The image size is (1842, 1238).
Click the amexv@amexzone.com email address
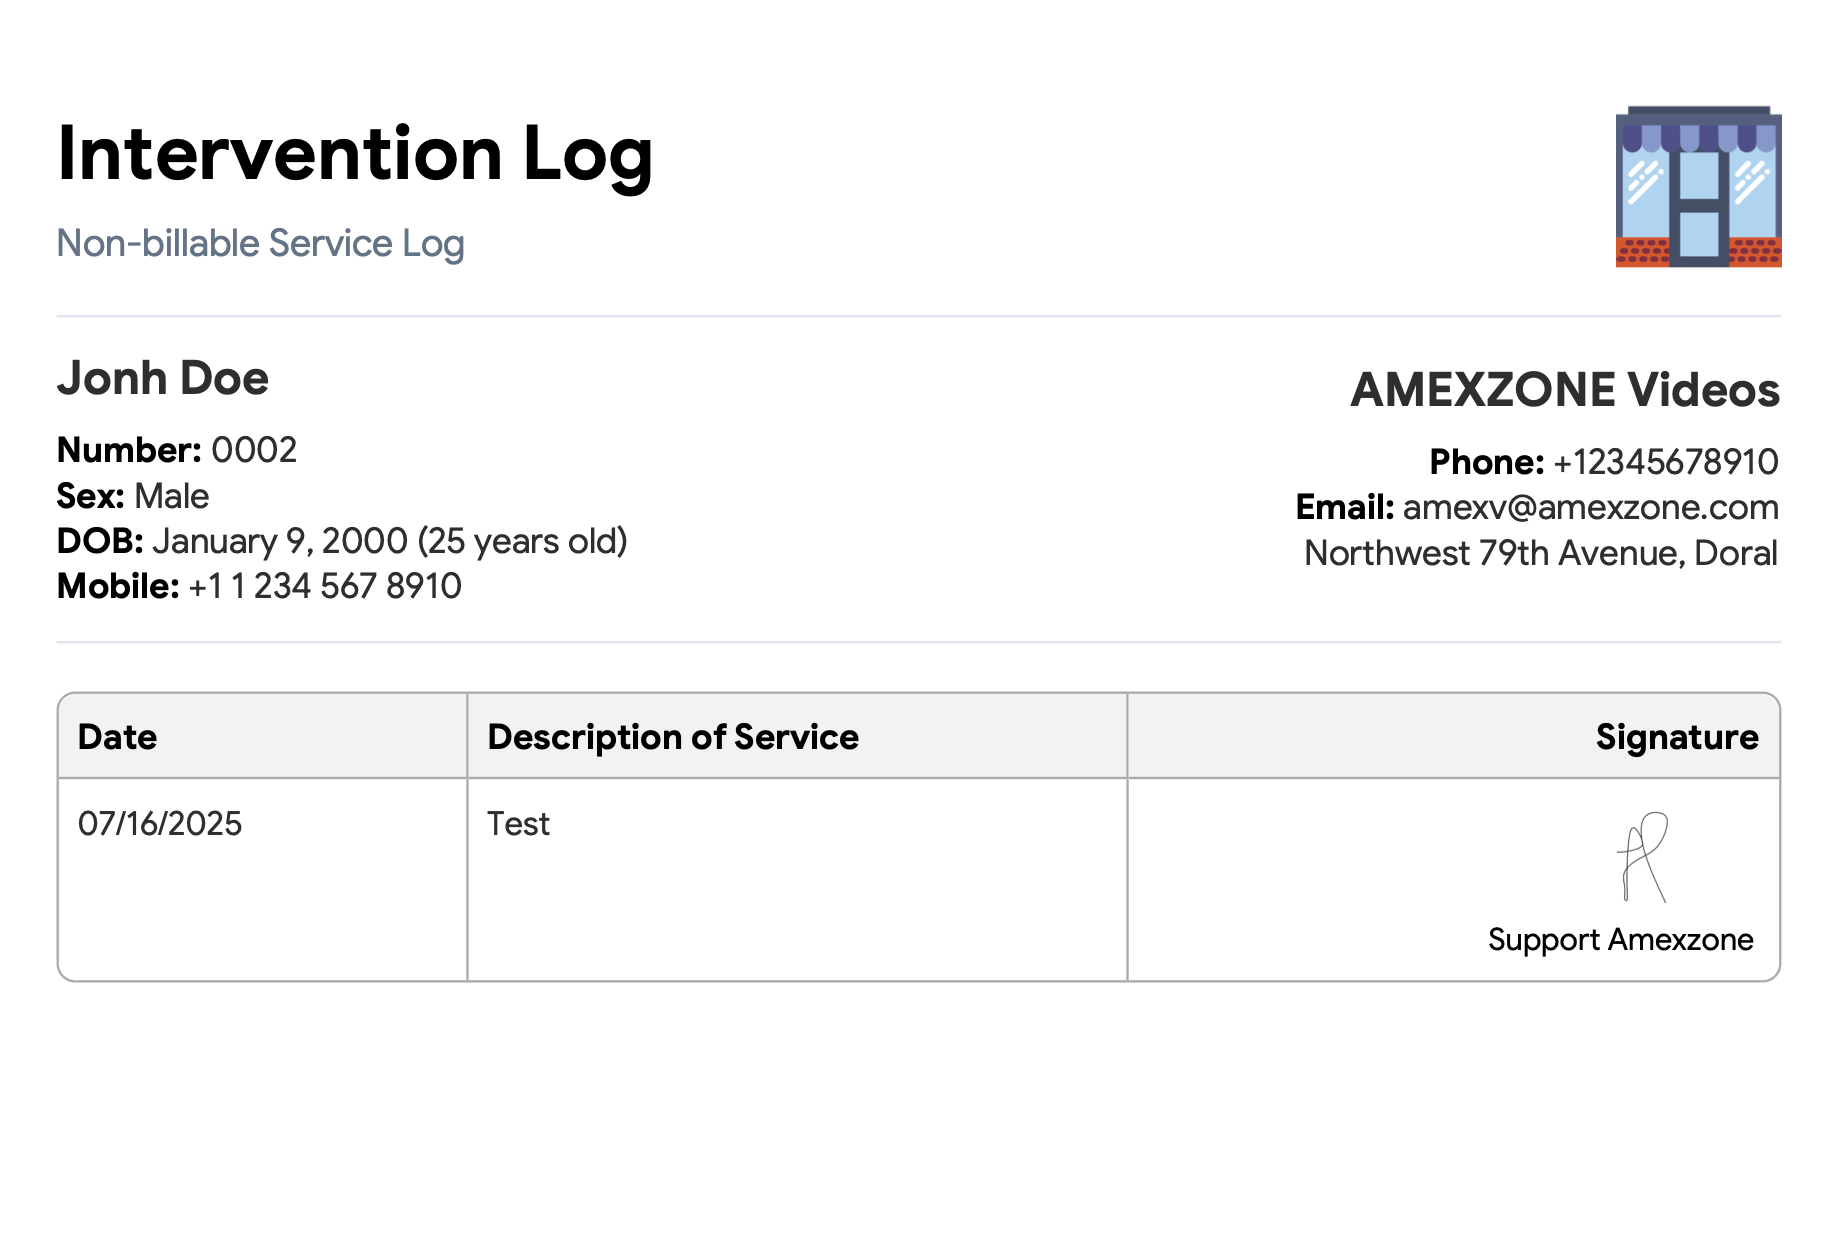pos(1590,508)
